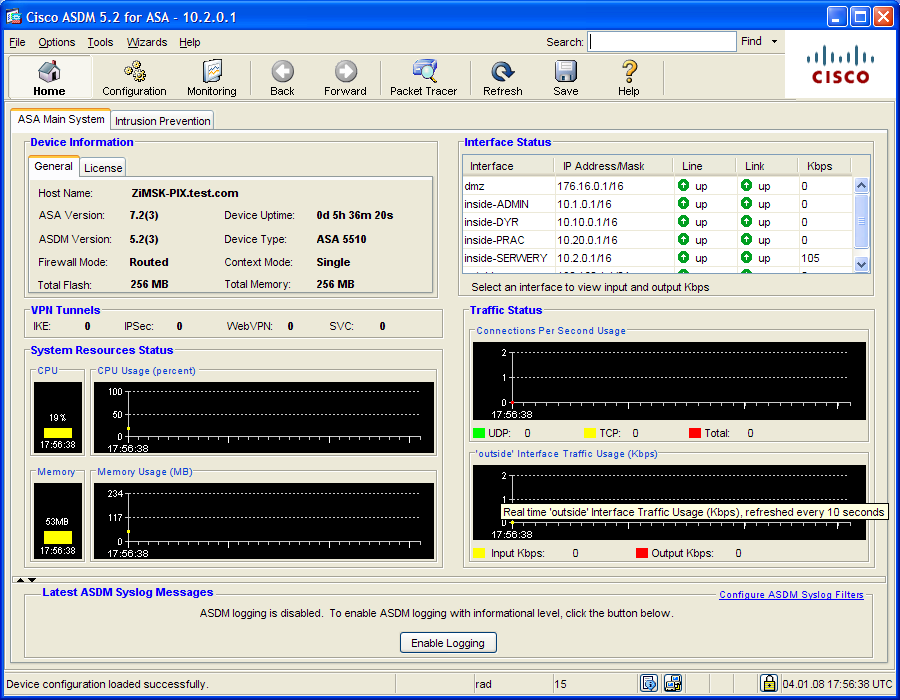Click the second status bar network icon
This screenshot has width=900, height=700.
point(673,683)
